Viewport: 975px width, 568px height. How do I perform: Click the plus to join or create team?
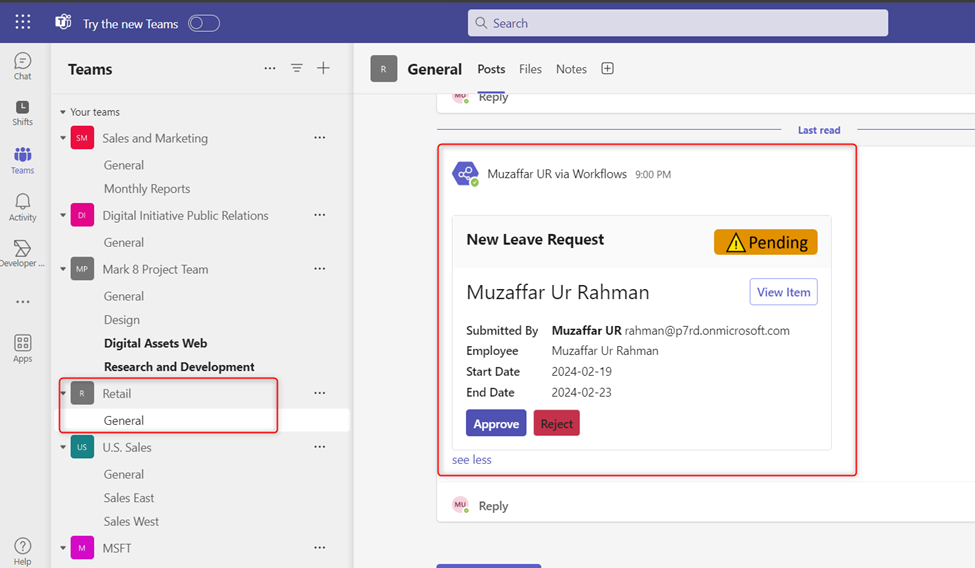pos(323,68)
